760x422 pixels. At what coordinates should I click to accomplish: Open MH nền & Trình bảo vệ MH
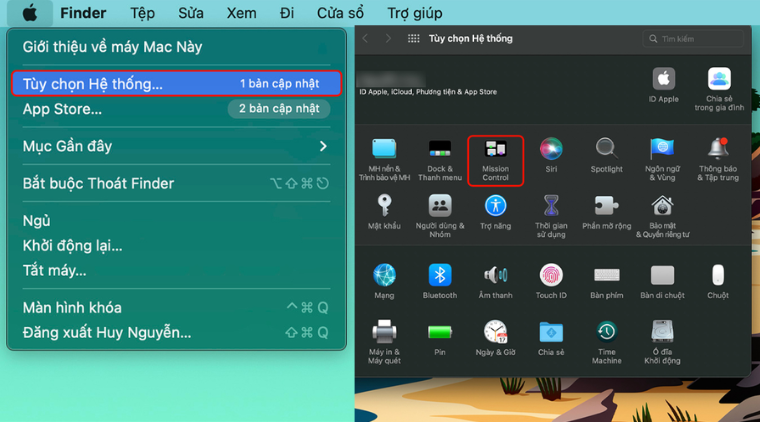384,160
